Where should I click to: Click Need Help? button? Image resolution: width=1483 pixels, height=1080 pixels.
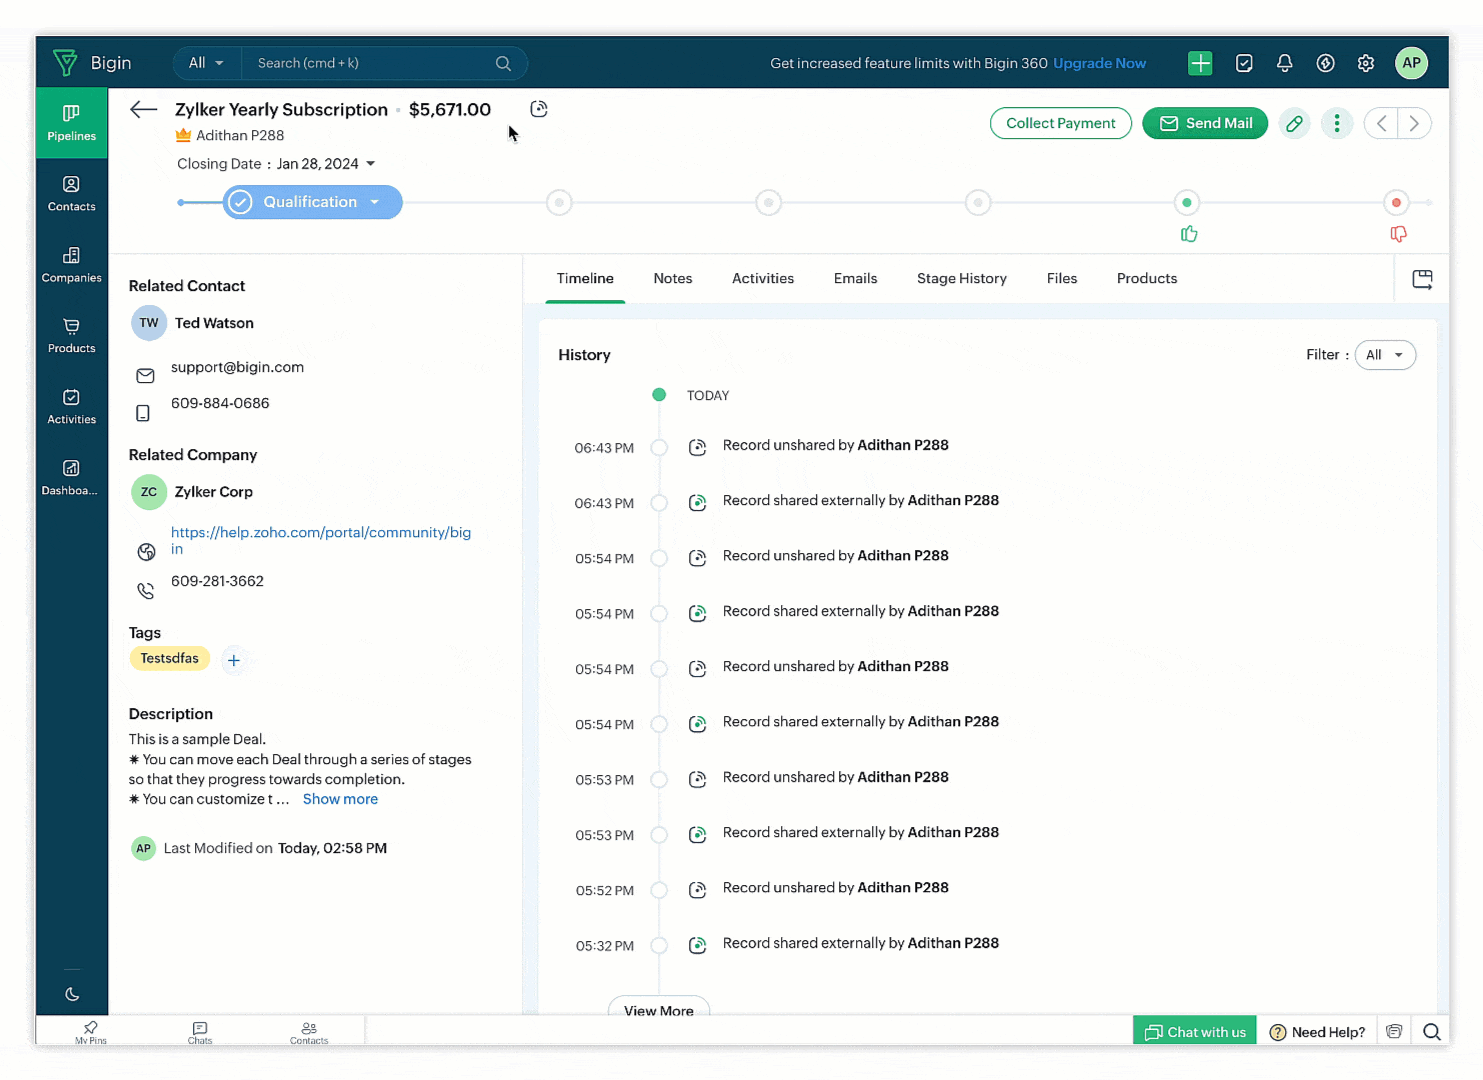1318,1031
